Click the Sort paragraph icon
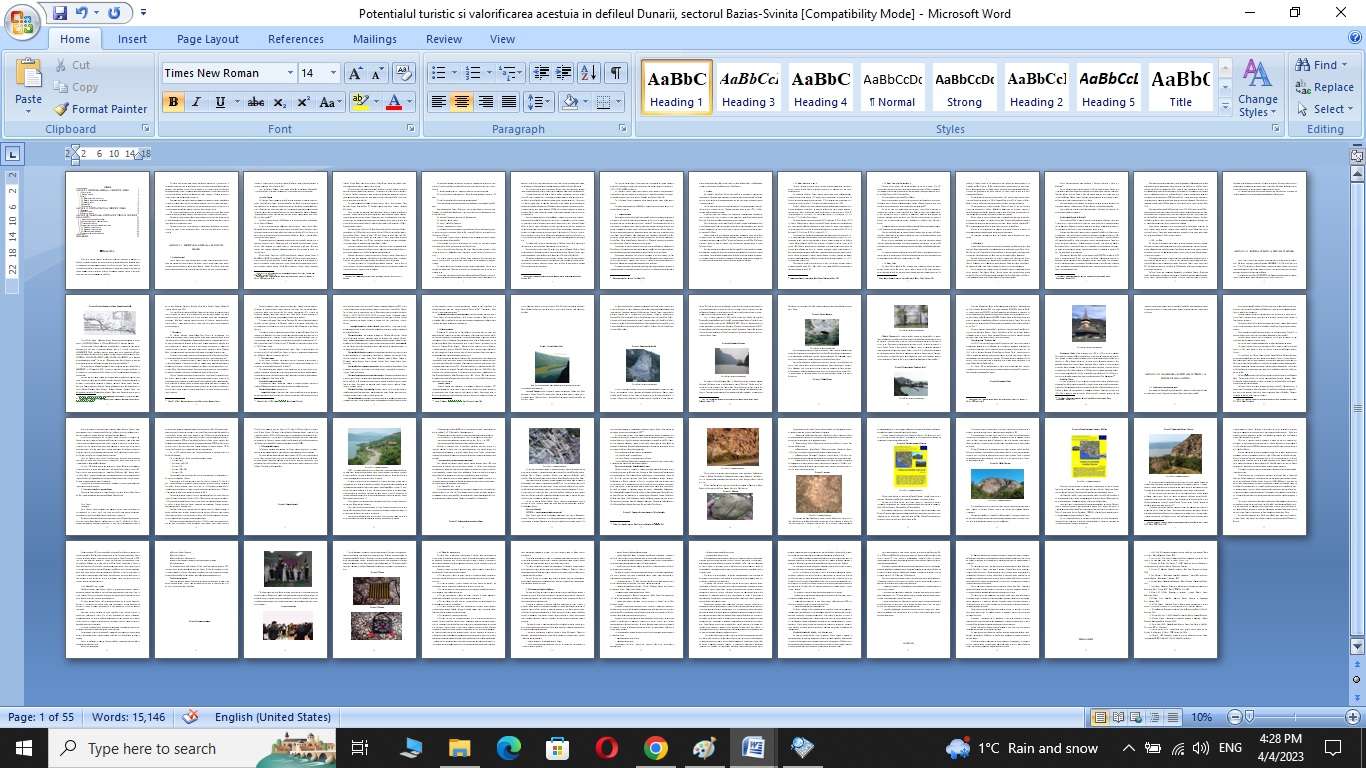This screenshot has width=1366, height=768. tap(589, 73)
